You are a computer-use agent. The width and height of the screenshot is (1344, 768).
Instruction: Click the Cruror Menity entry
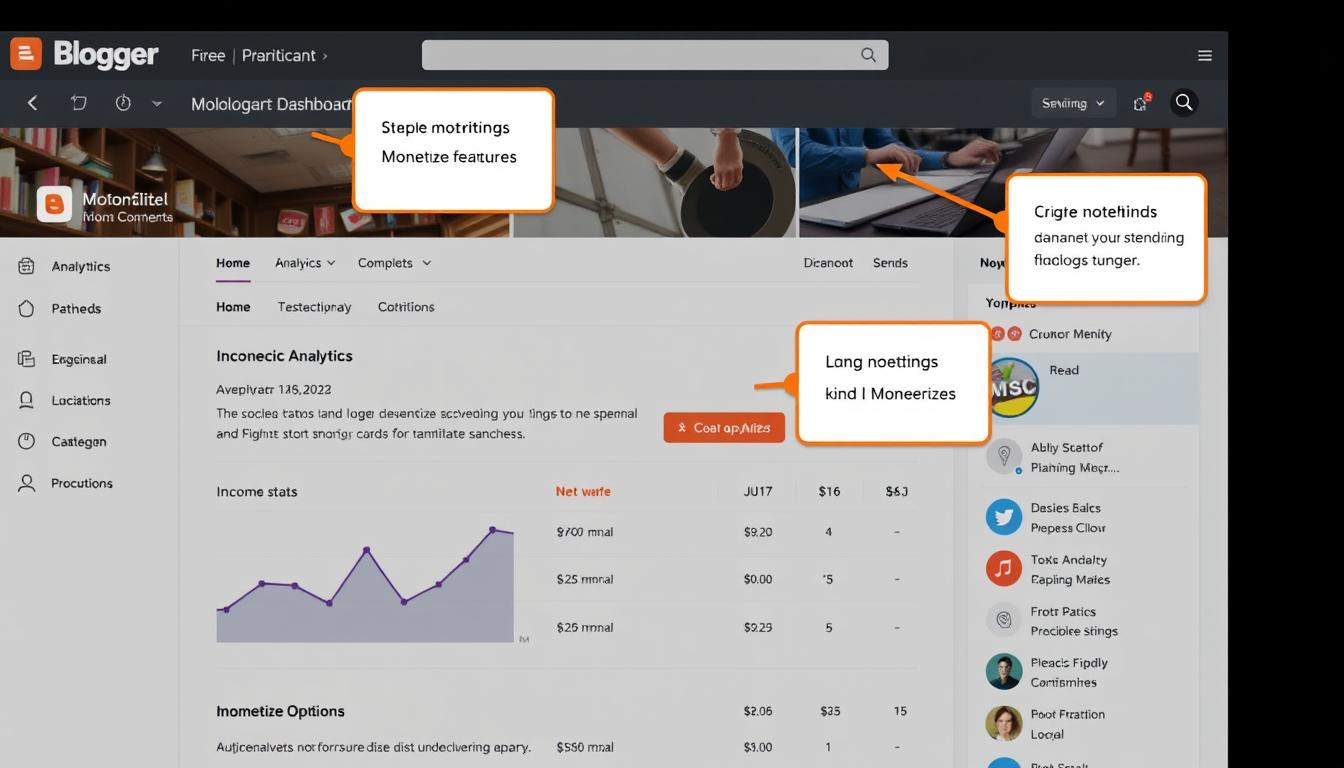[x=1070, y=334]
